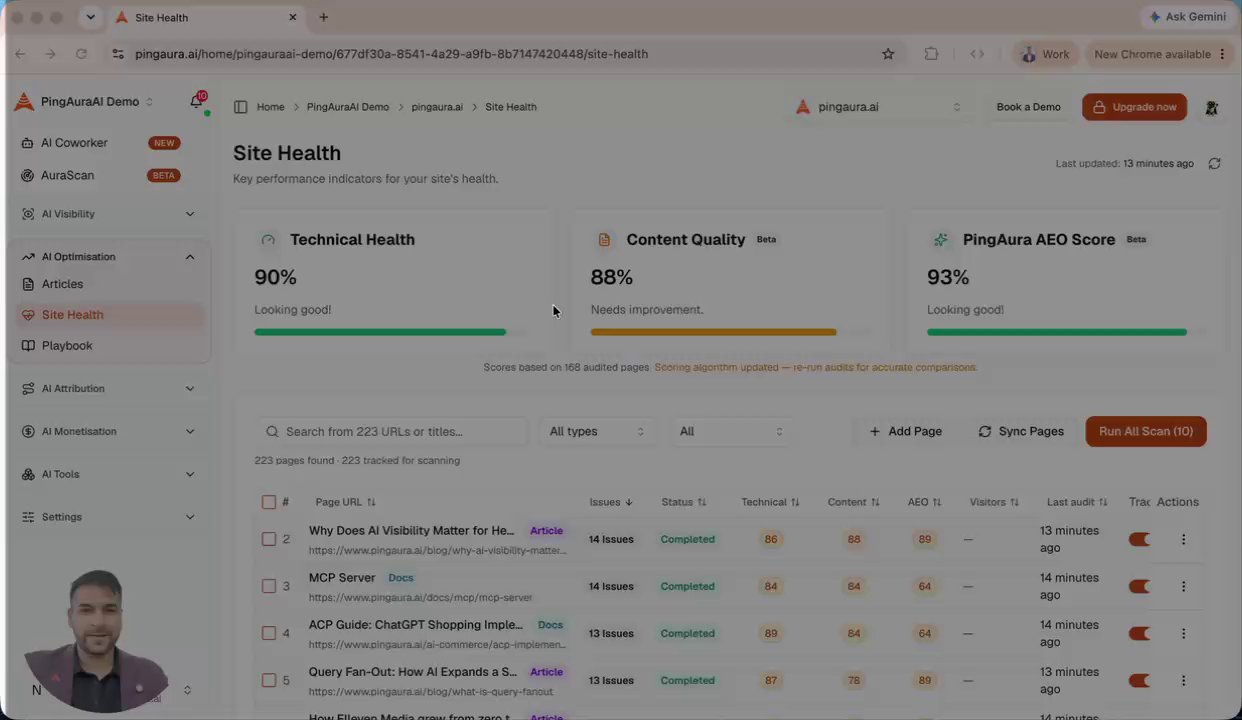Open the All status filter dropdown
This screenshot has width=1242, height=720.
[731, 431]
